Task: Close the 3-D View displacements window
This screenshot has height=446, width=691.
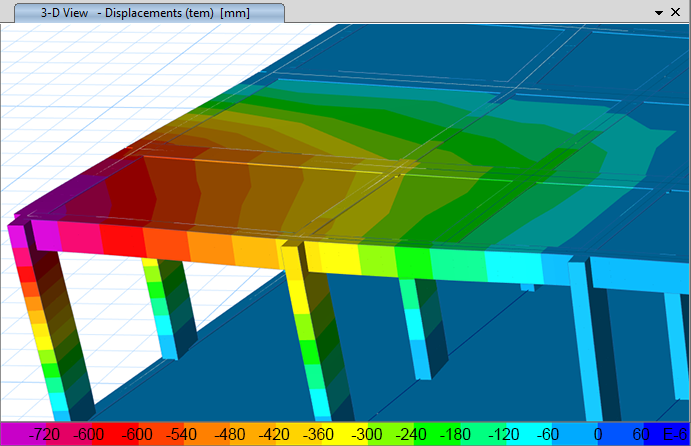Action: (677, 12)
